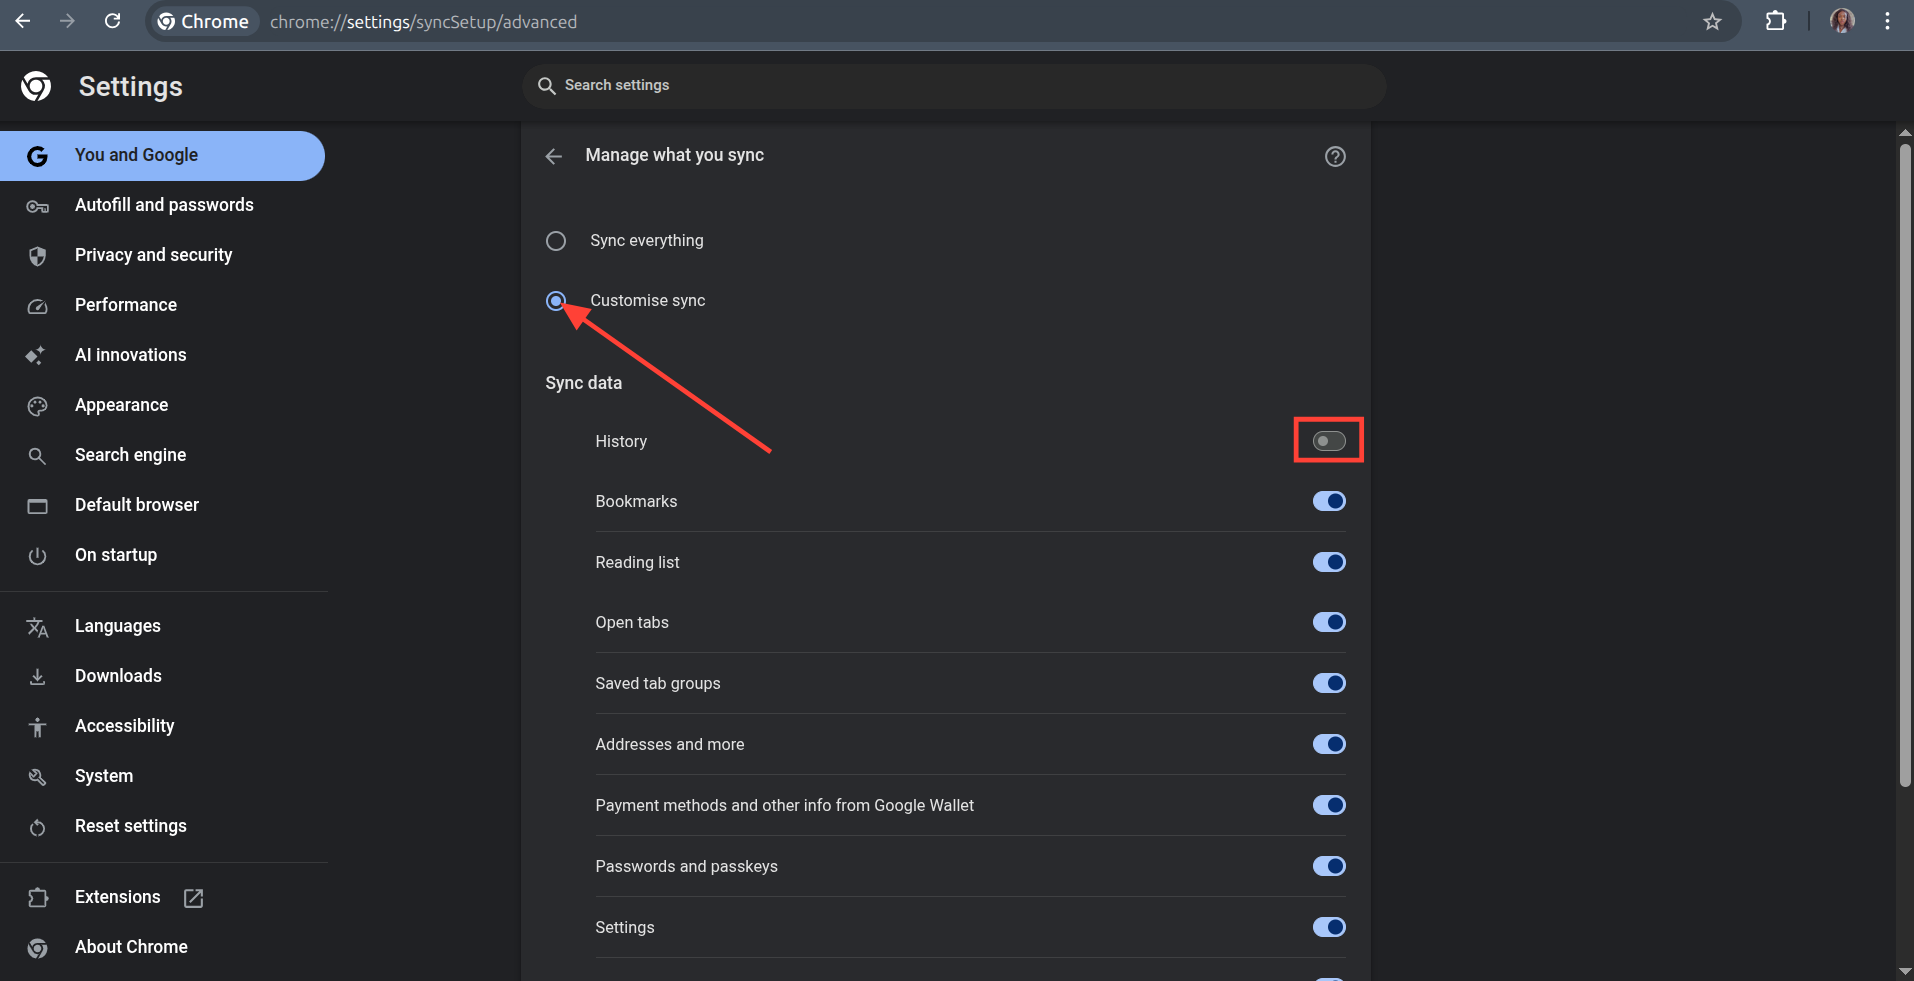Open the Extensions puzzle icon in toolbar
This screenshot has width=1914, height=981.
pos(1776,21)
